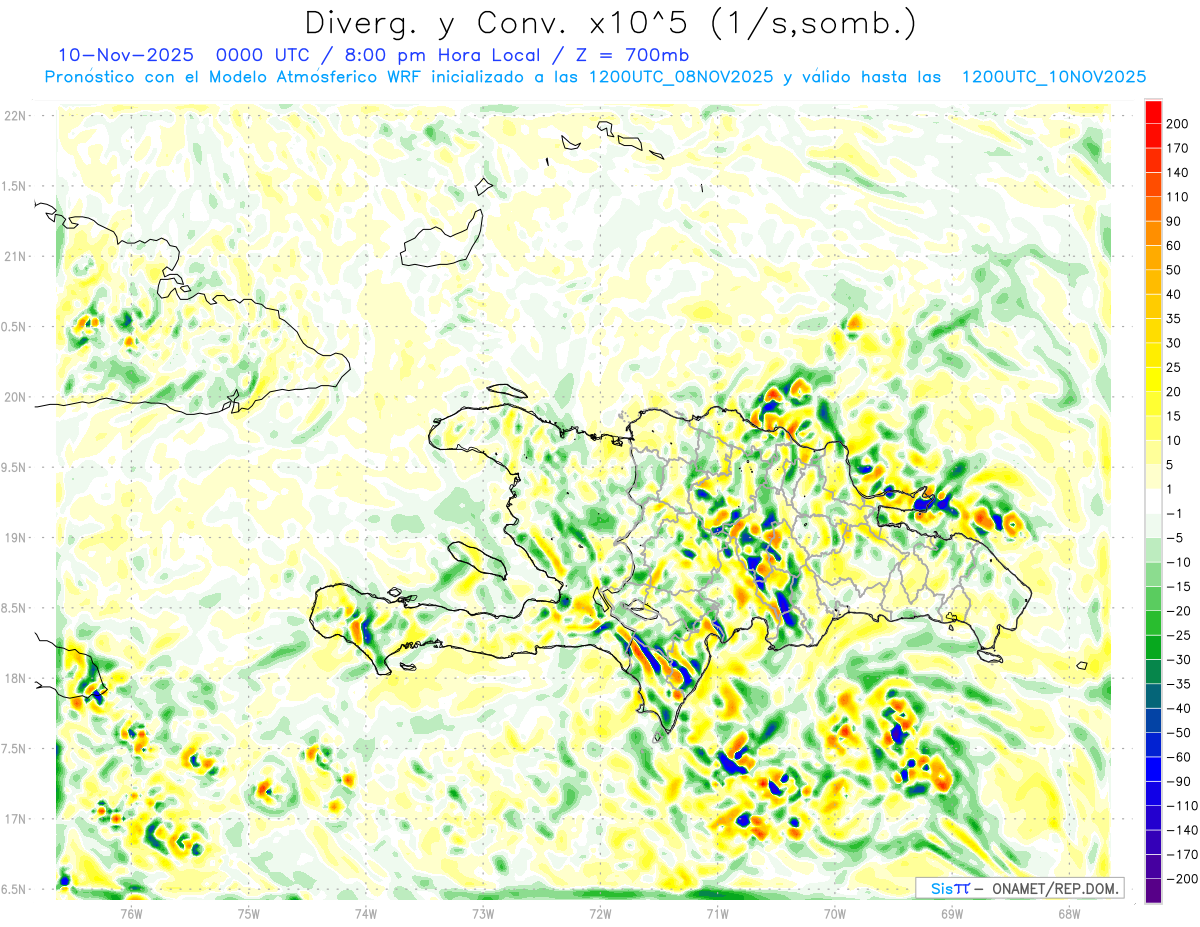The image size is (1200, 927).
Task: Click the "8.5N" latitude axis label
Action: 15,608
